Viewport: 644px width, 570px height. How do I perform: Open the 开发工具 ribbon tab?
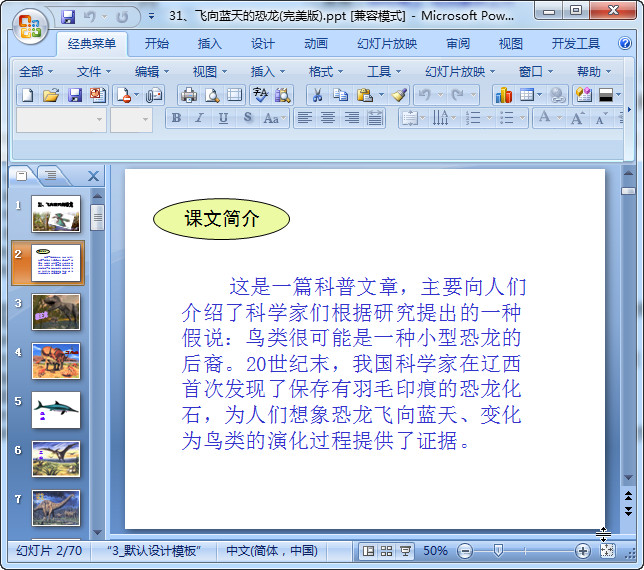(575, 43)
